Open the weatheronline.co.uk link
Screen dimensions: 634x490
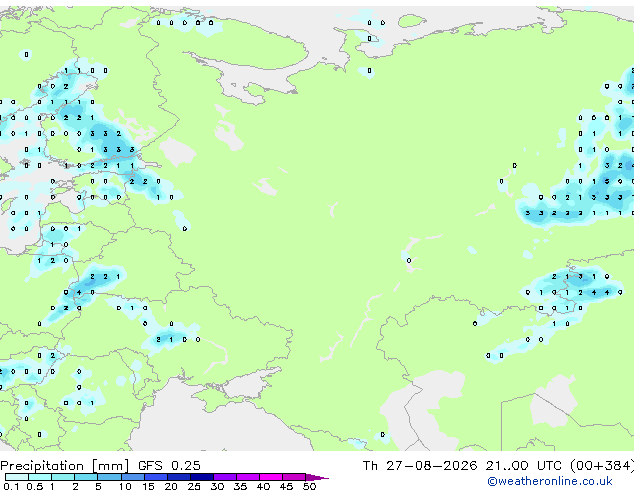coord(550,481)
